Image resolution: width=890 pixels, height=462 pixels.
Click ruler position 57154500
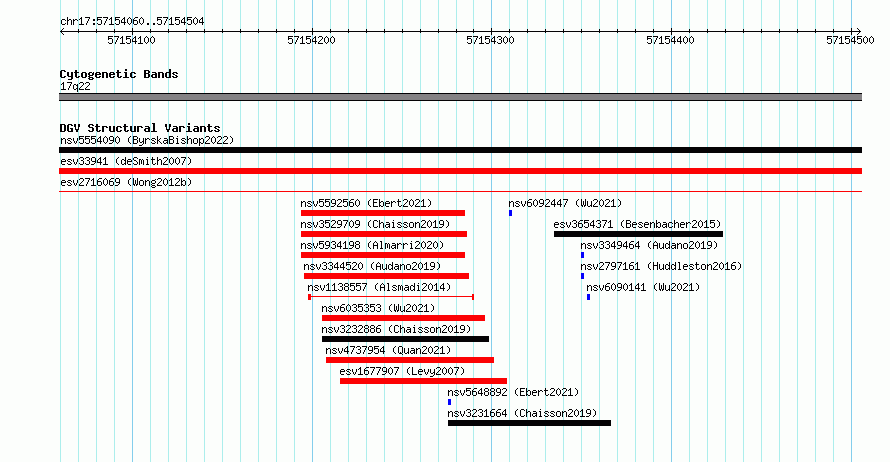coord(850,40)
